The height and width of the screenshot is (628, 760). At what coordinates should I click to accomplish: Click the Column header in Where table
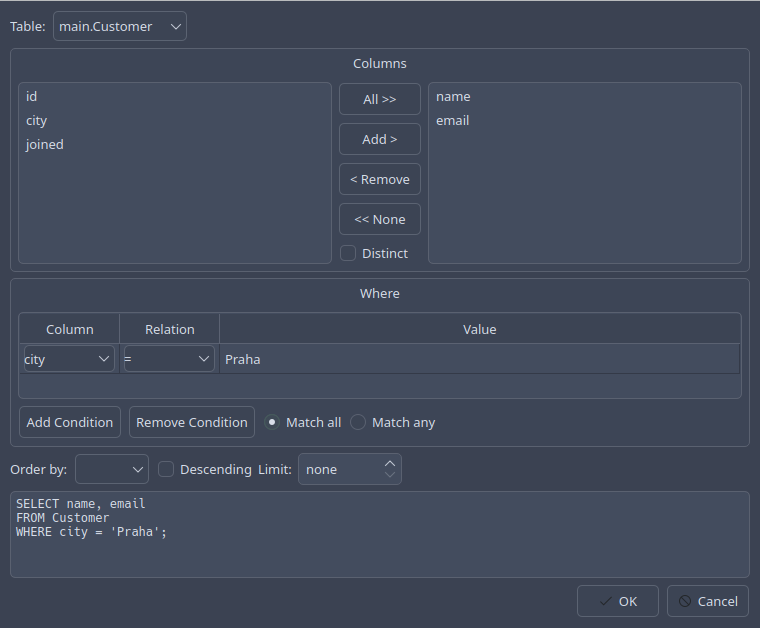click(70, 330)
